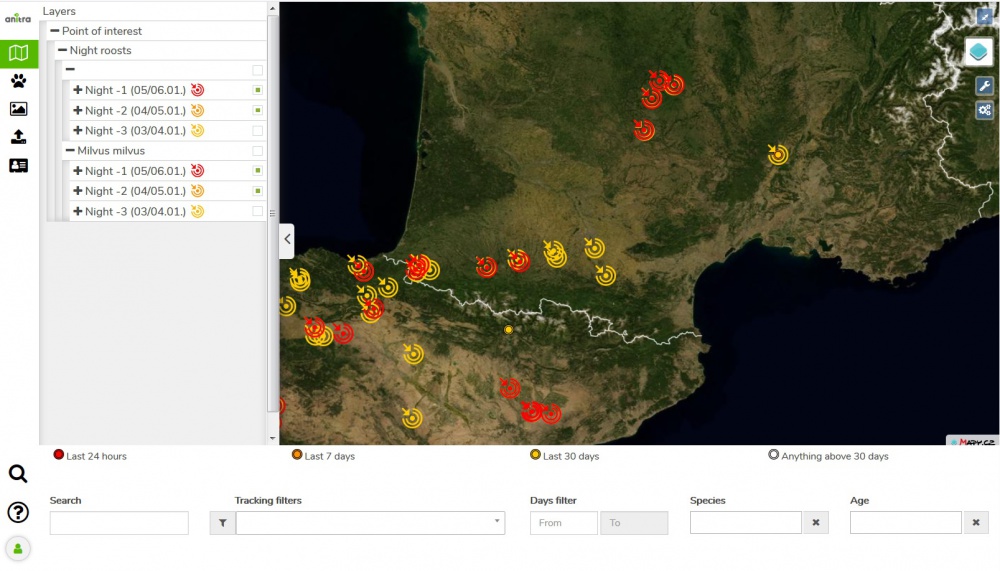Collapse the layers panel with arrow handle
Image resolution: width=1000 pixels, height=571 pixels.
287,239
